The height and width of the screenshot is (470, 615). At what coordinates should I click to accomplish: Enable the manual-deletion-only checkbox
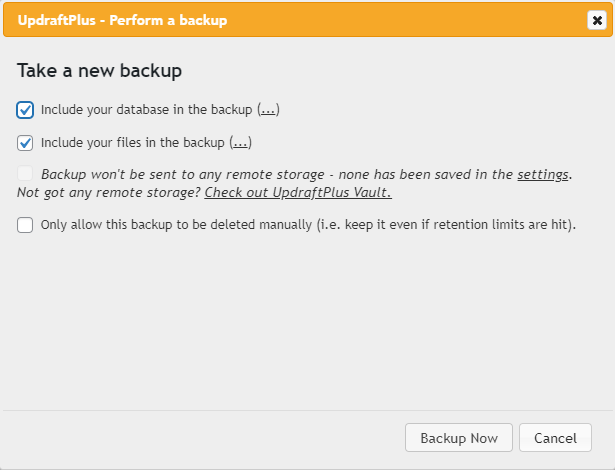click(x=26, y=225)
